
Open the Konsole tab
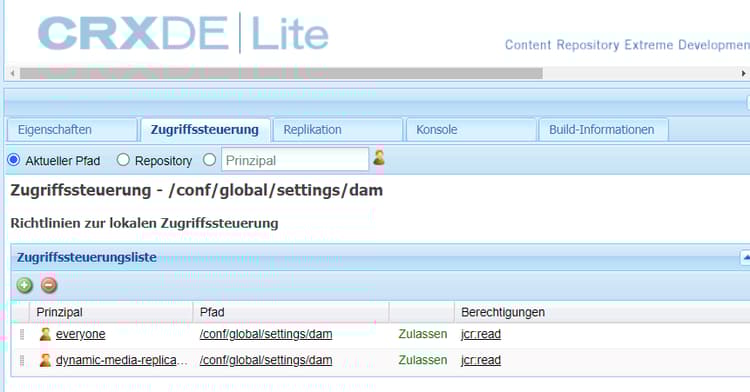click(x=471, y=130)
